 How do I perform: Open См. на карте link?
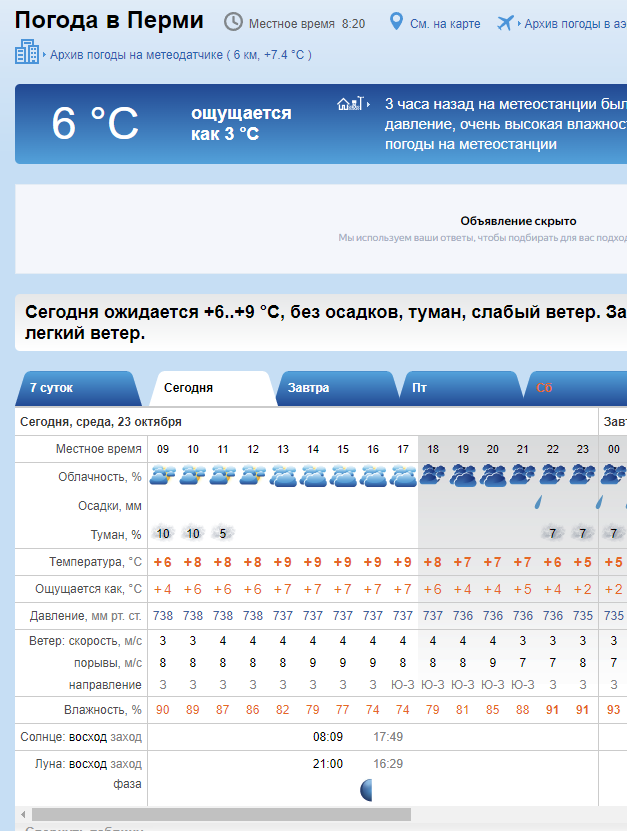(445, 24)
